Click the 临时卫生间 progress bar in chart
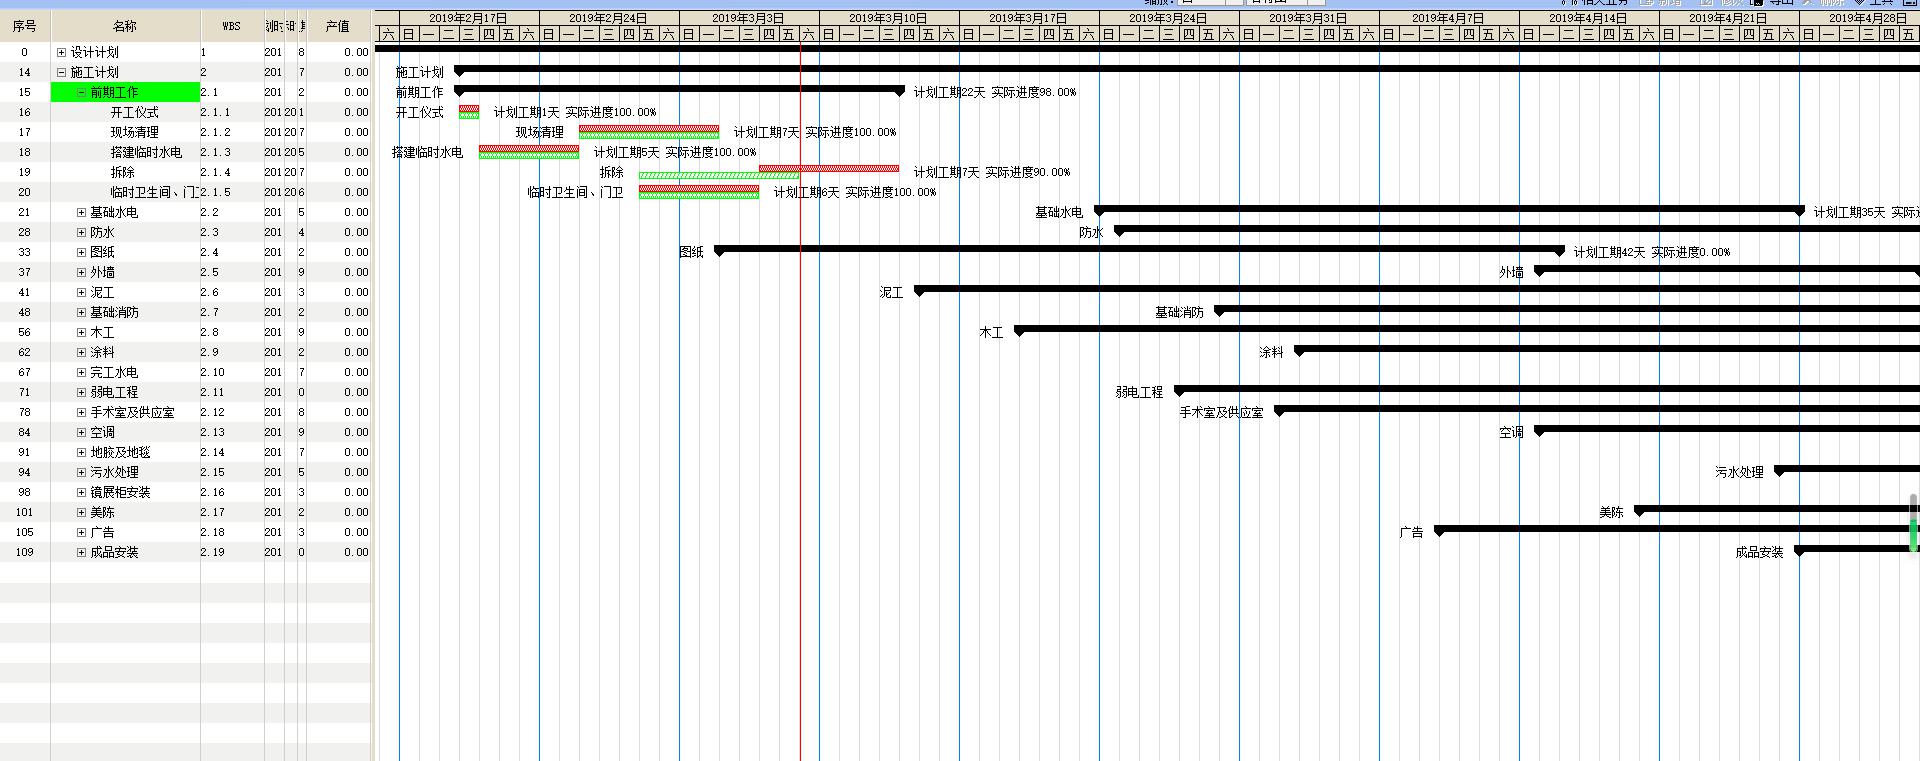This screenshot has height=761, width=1920. pos(698,191)
